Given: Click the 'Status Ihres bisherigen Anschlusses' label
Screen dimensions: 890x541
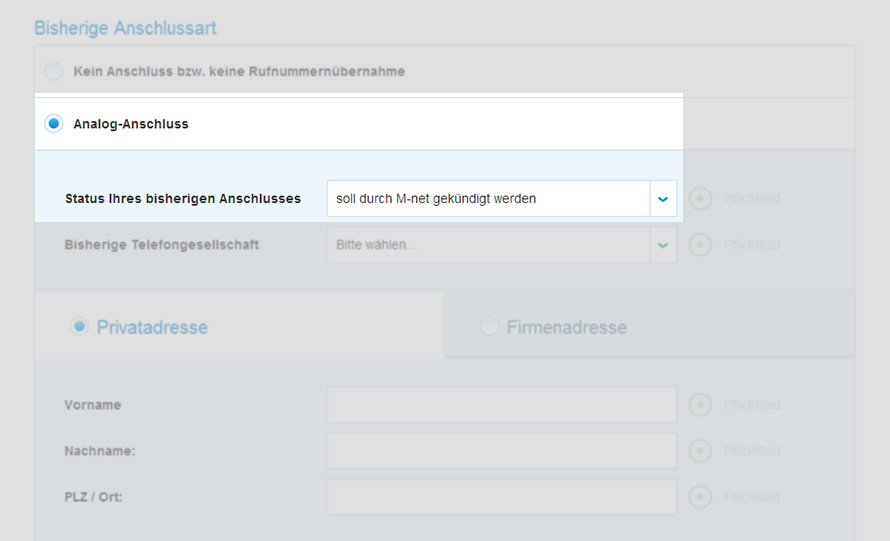Looking at the screenshot, I should [183, 199].
